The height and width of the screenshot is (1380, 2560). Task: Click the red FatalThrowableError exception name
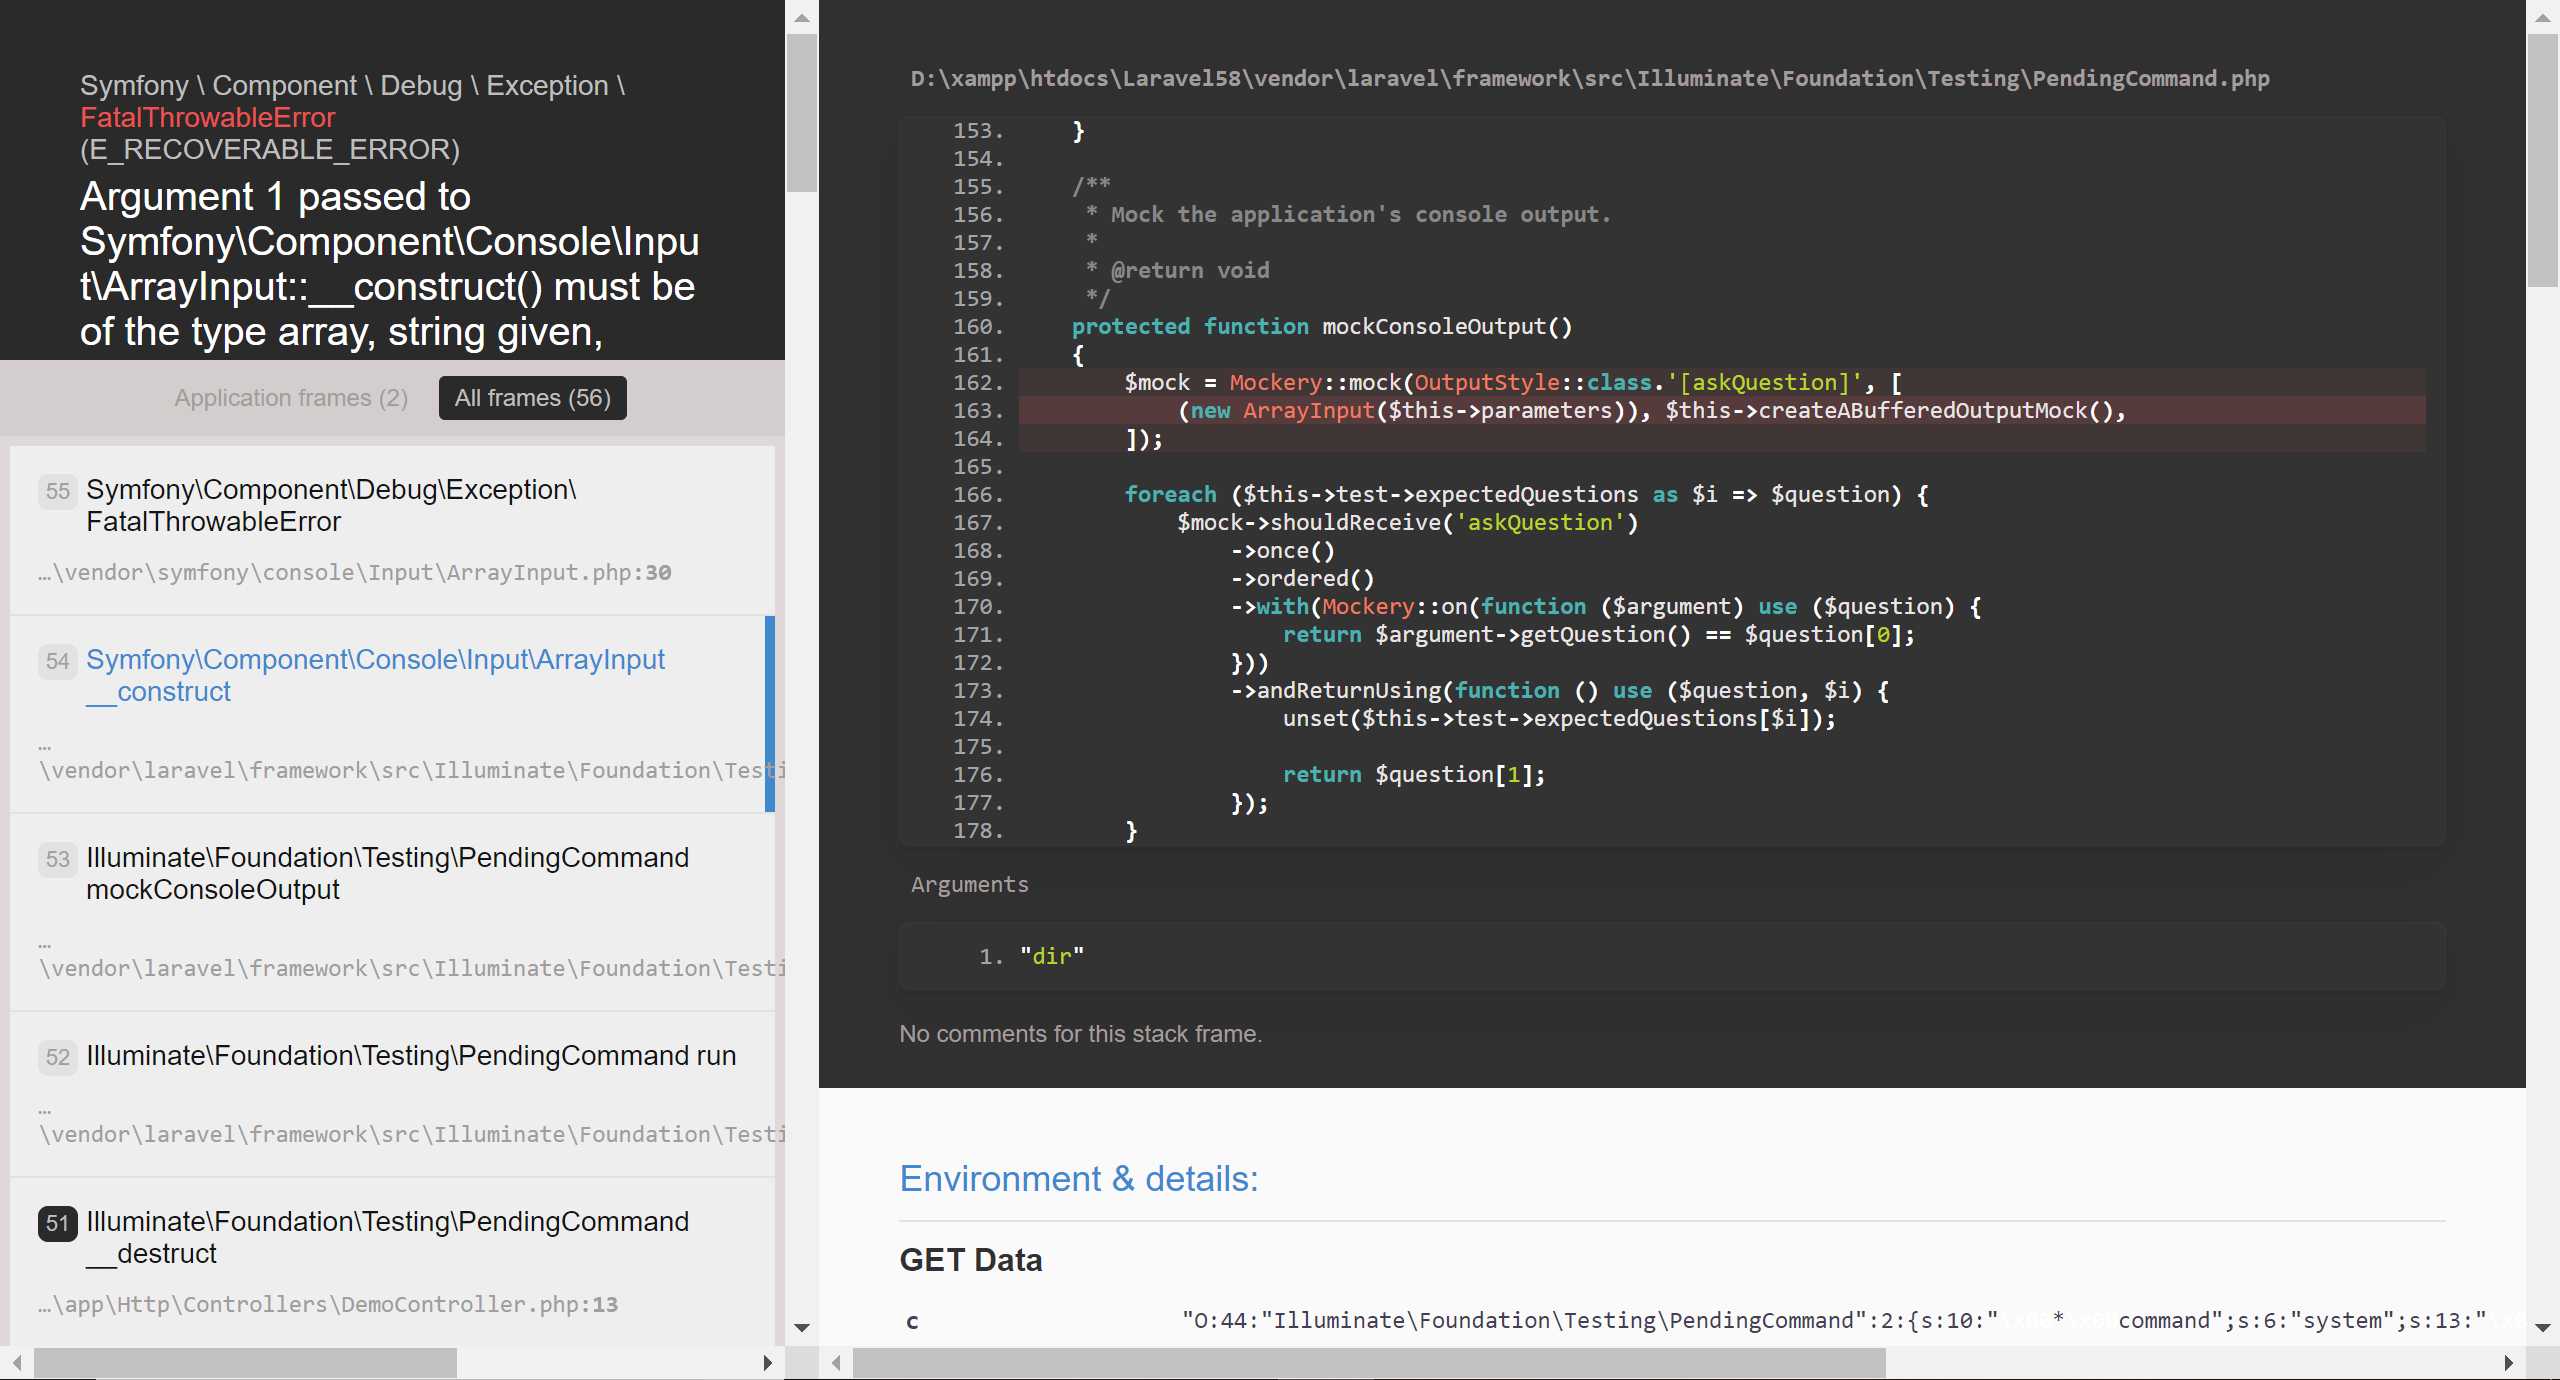pos(207,118)
